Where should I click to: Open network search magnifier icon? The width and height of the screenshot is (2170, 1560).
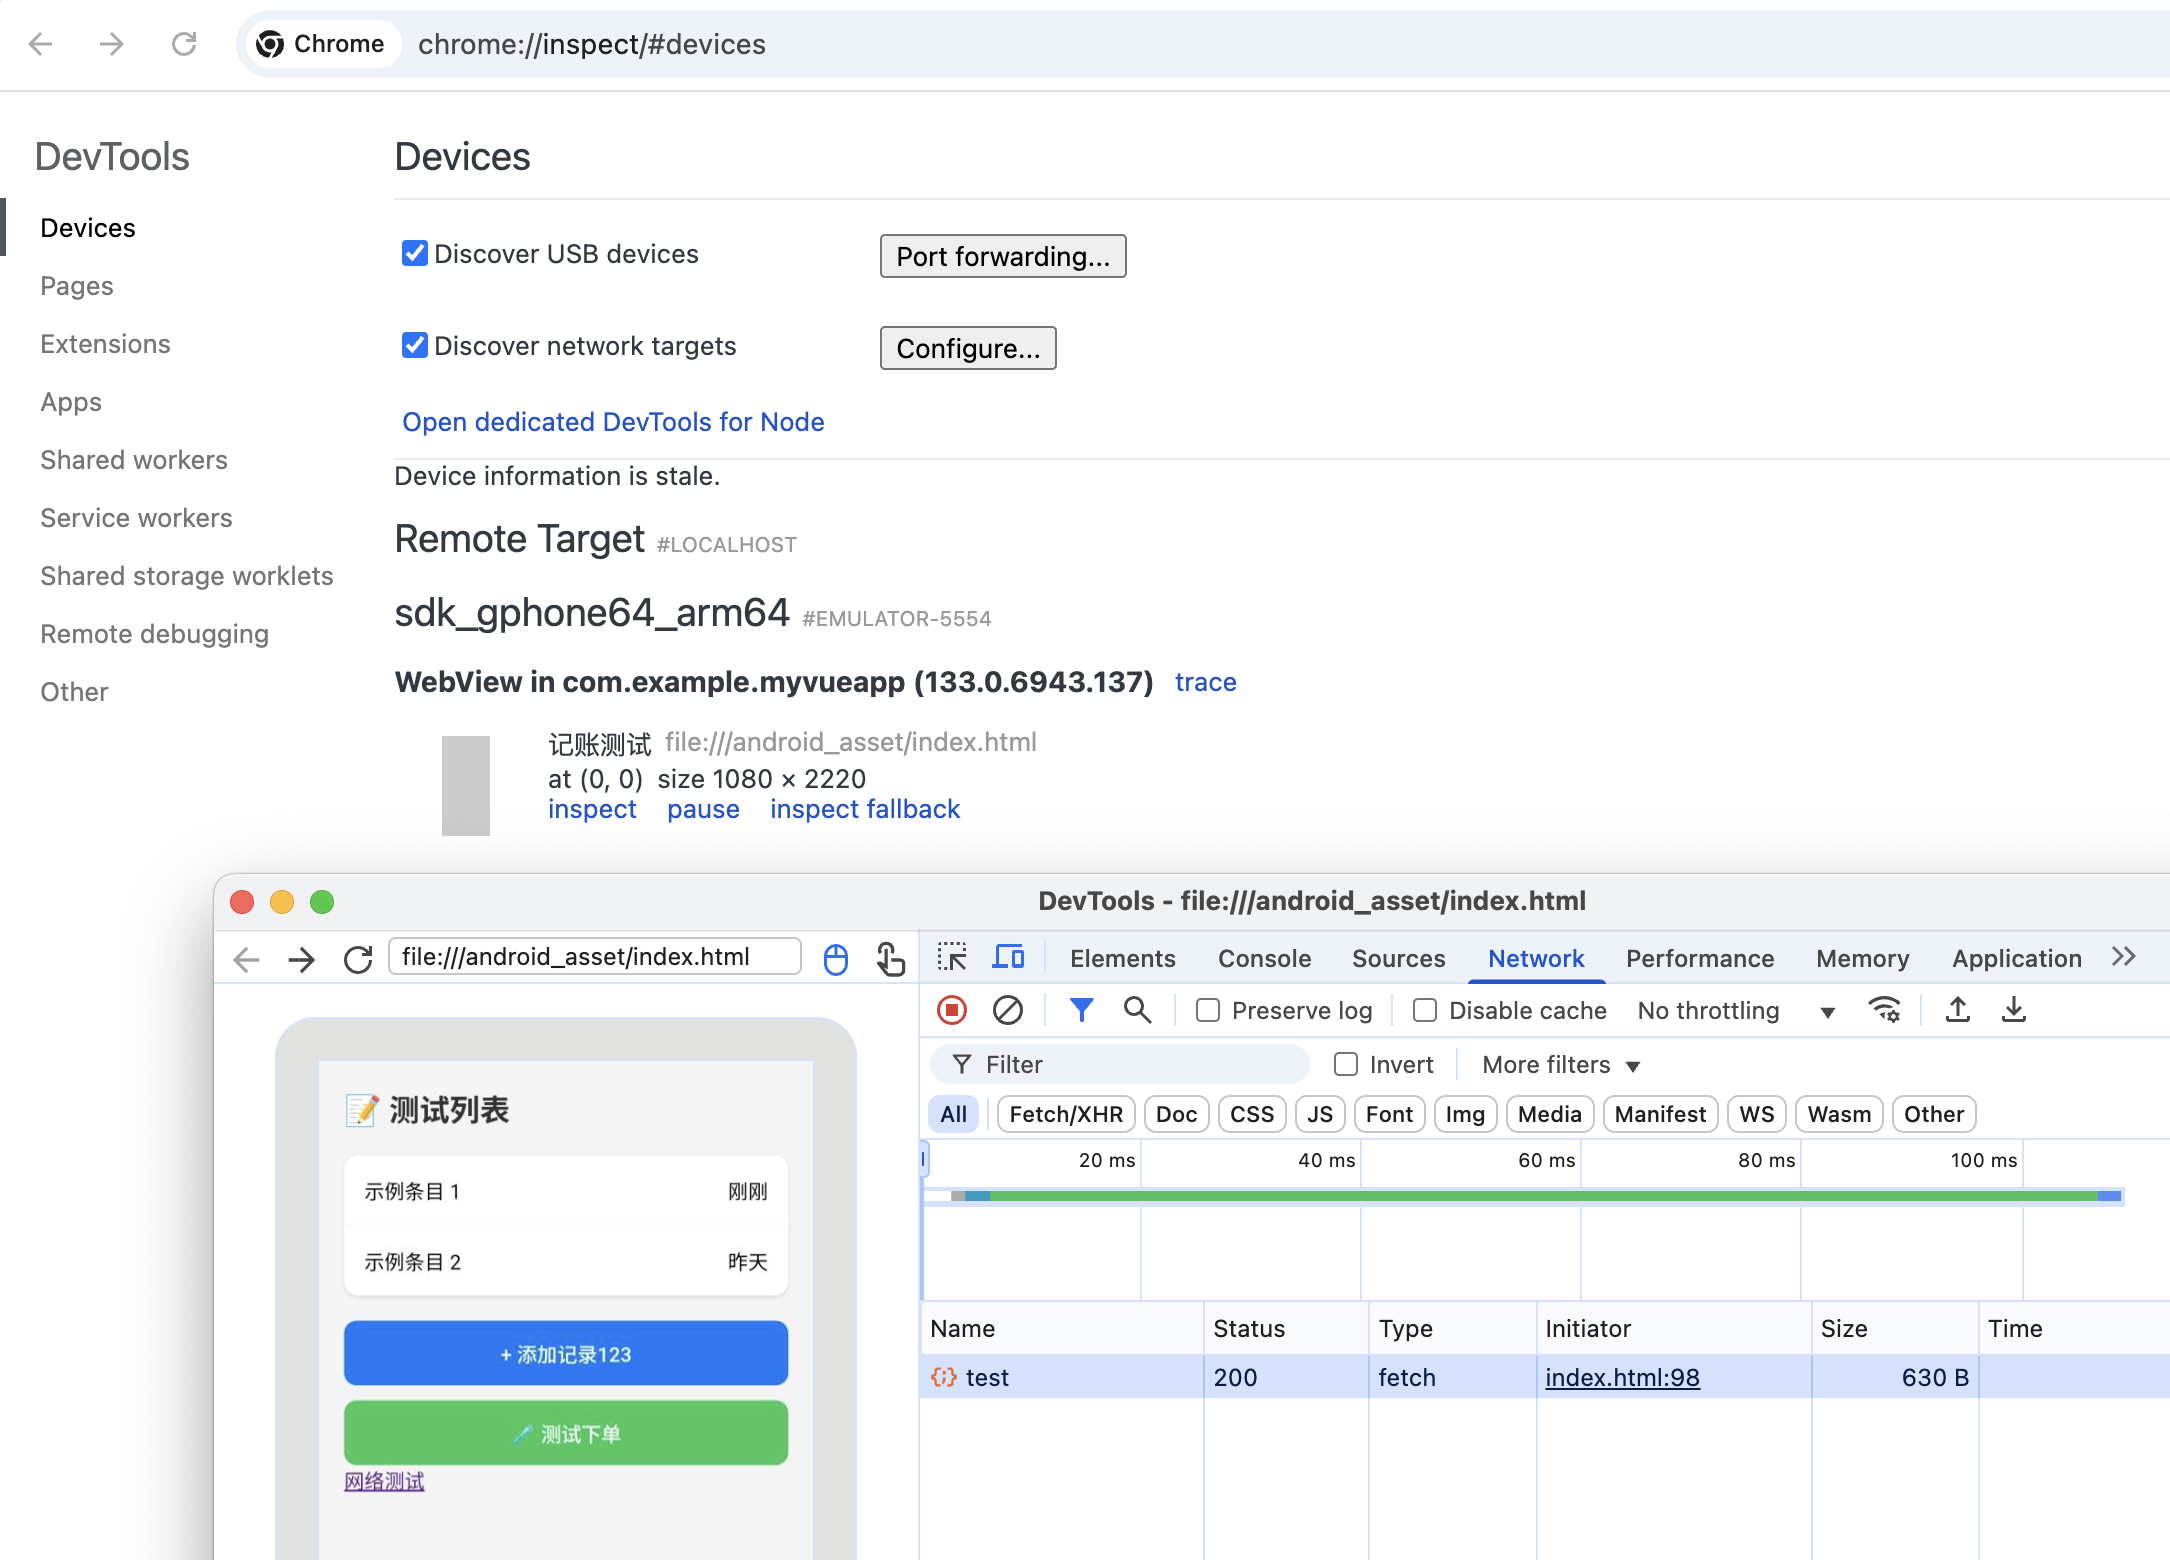tap(1137, 1010)
